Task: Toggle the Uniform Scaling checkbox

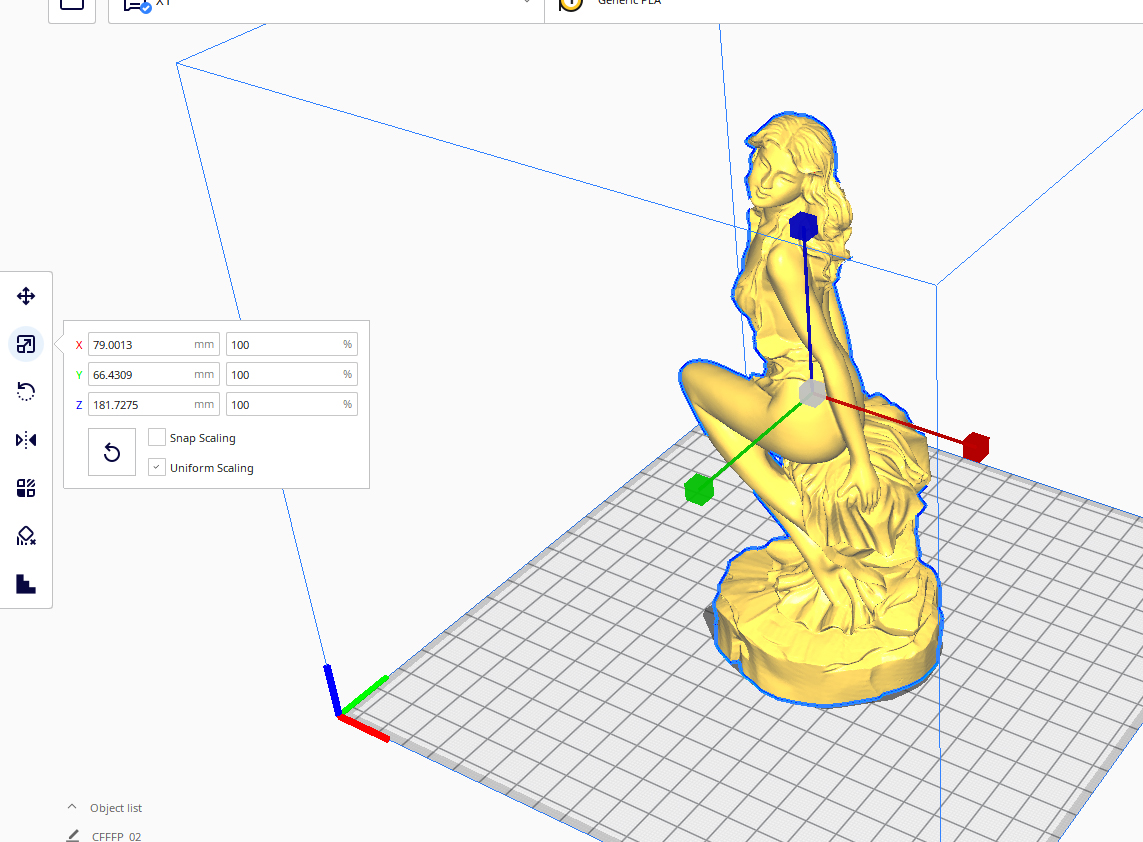Action: [x=157, y=467]
